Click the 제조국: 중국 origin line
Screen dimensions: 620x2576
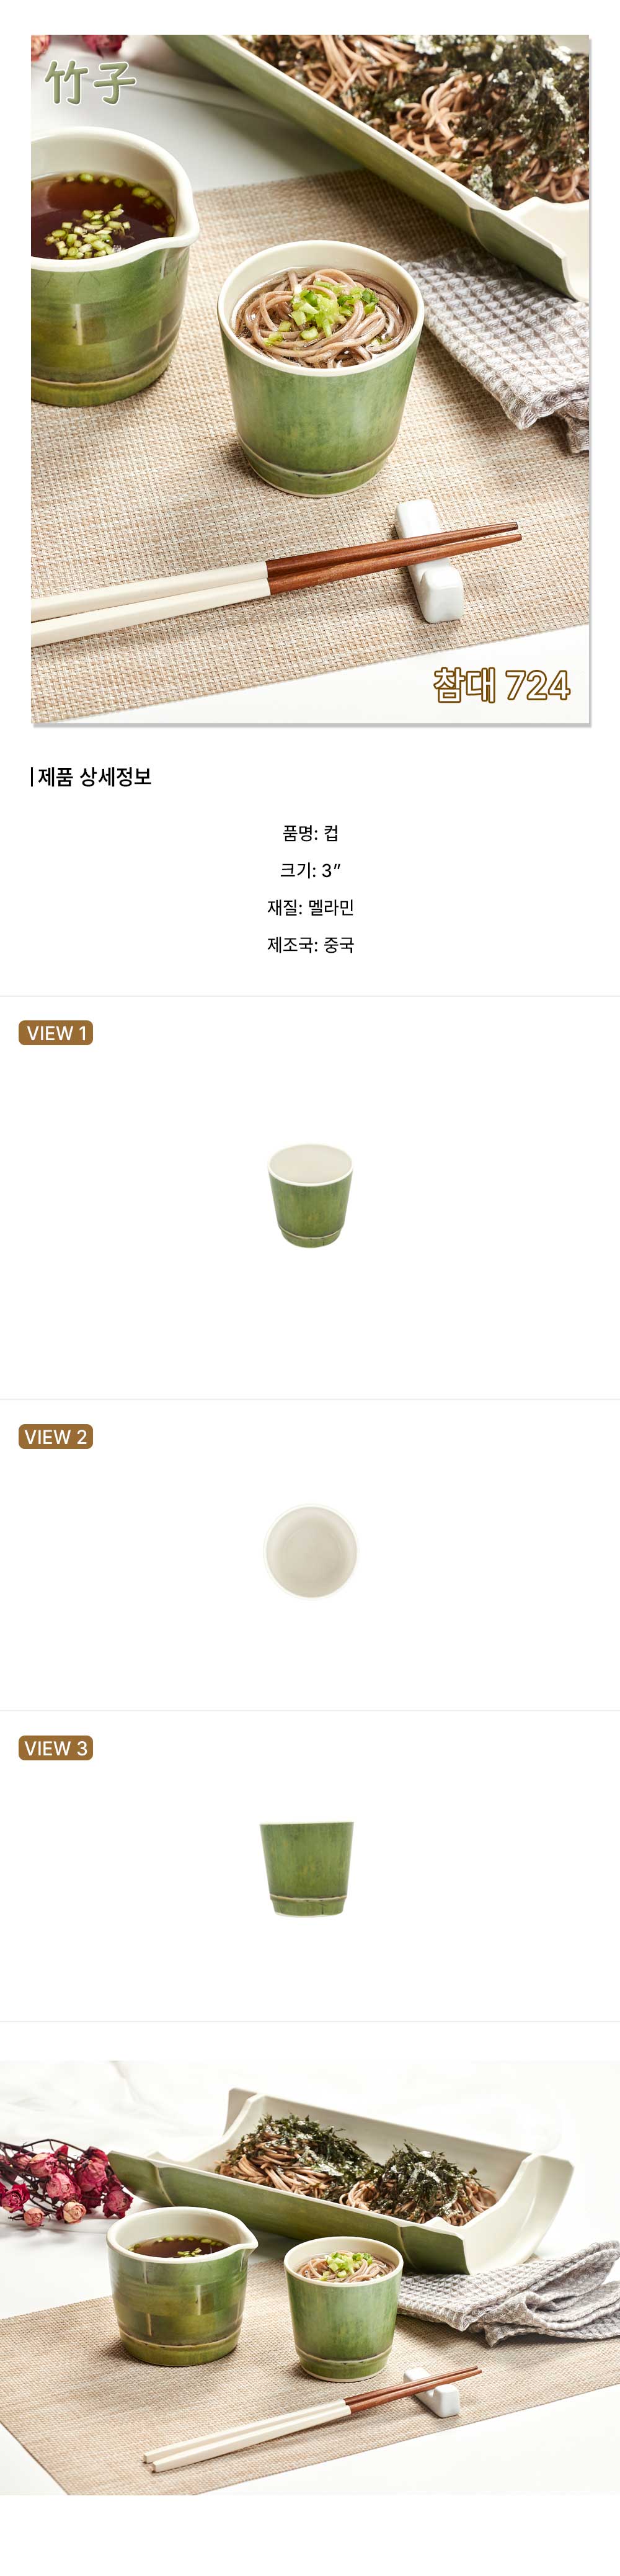tap(310, 944)
